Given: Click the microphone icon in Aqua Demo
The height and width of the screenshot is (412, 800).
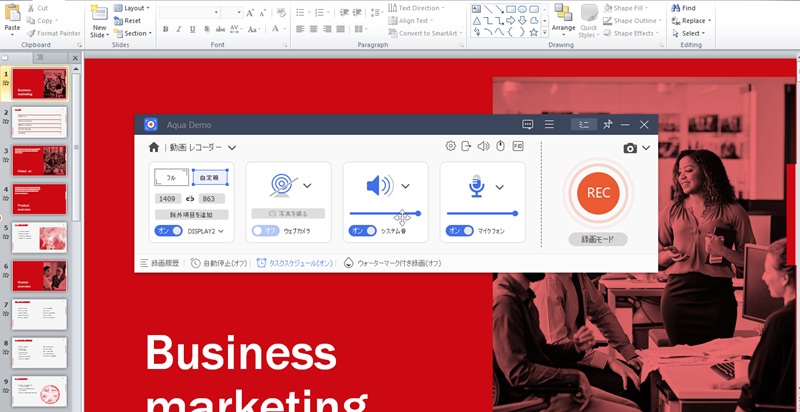Looking at the screenshot, I should tap(477, 186).
